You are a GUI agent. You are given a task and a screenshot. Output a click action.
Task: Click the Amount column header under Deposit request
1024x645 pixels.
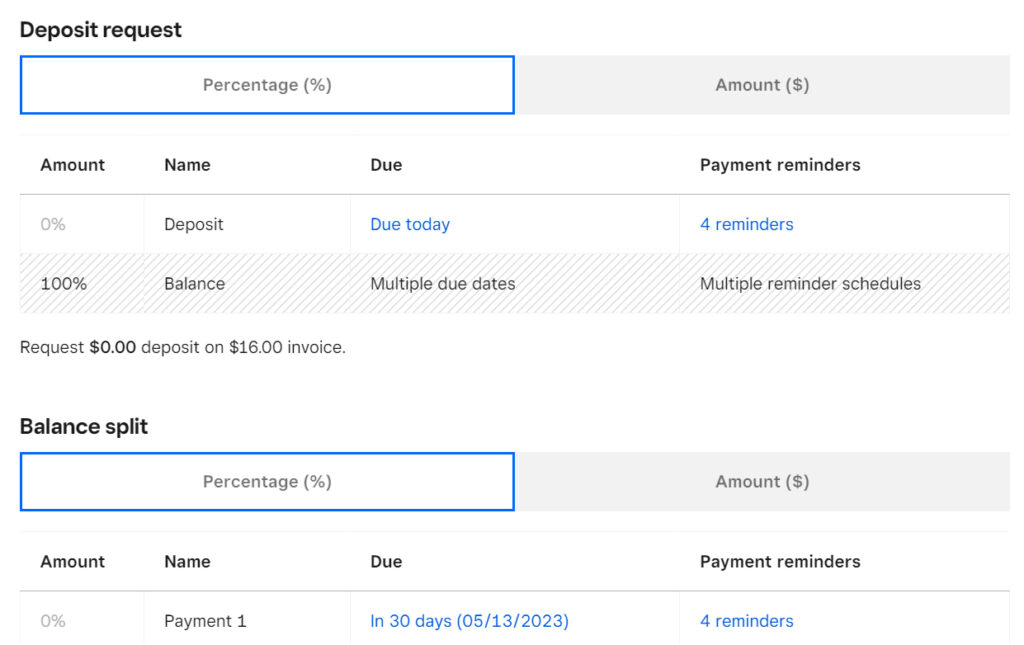[73, 164]
